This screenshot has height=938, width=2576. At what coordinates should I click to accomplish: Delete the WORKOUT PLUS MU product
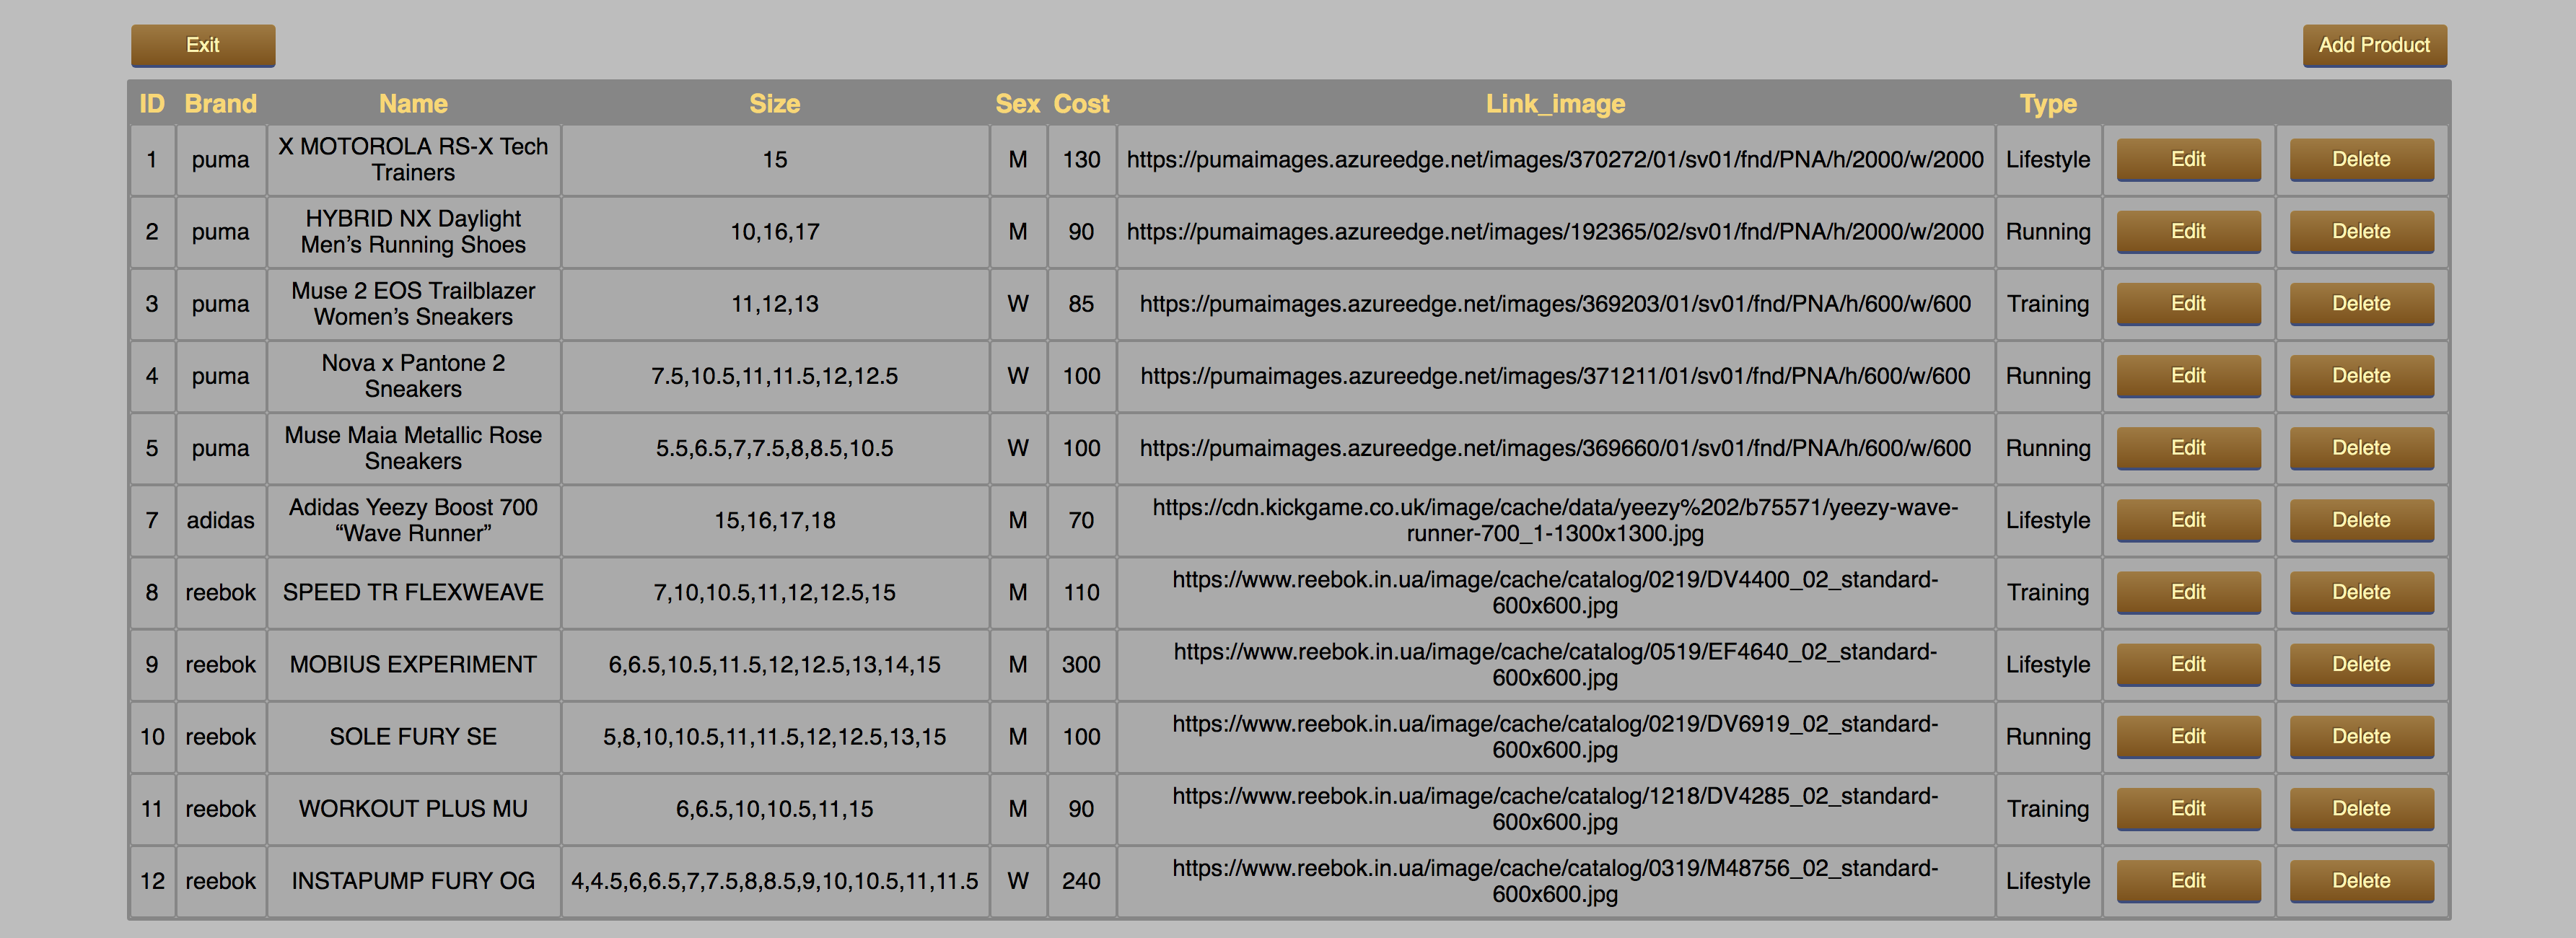point(2360,808)
